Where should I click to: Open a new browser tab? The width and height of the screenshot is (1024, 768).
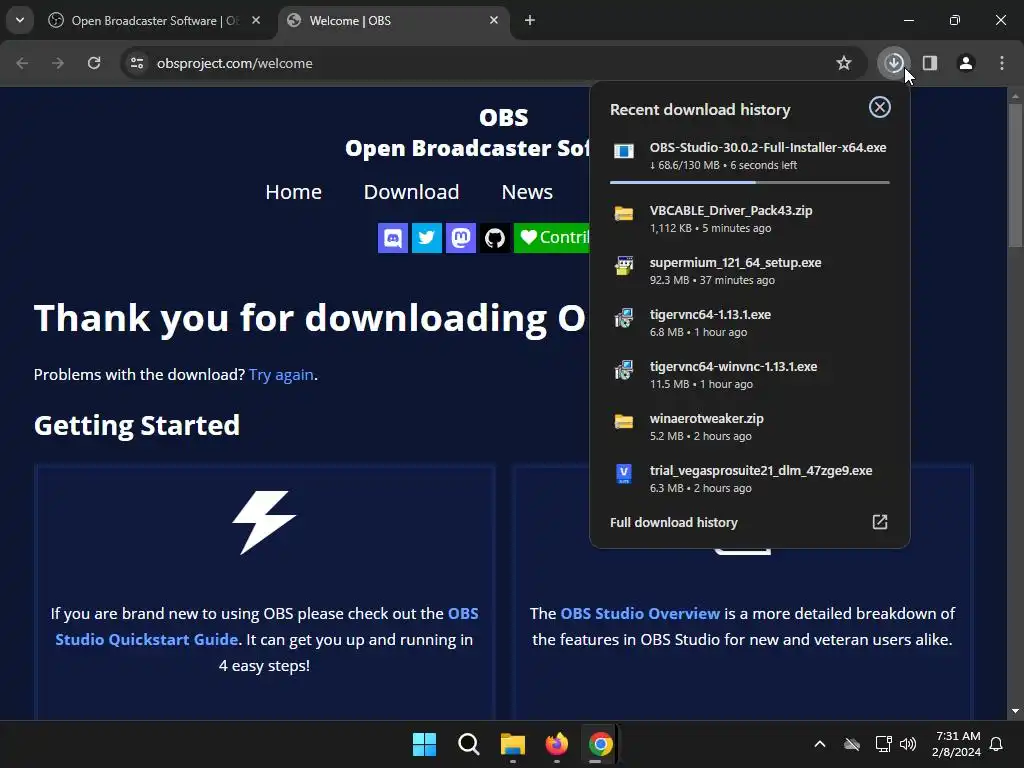(530, 20)
